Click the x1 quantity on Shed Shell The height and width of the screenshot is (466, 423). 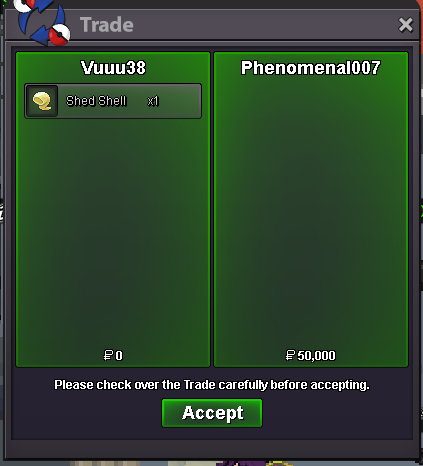[x=153, y=101]
